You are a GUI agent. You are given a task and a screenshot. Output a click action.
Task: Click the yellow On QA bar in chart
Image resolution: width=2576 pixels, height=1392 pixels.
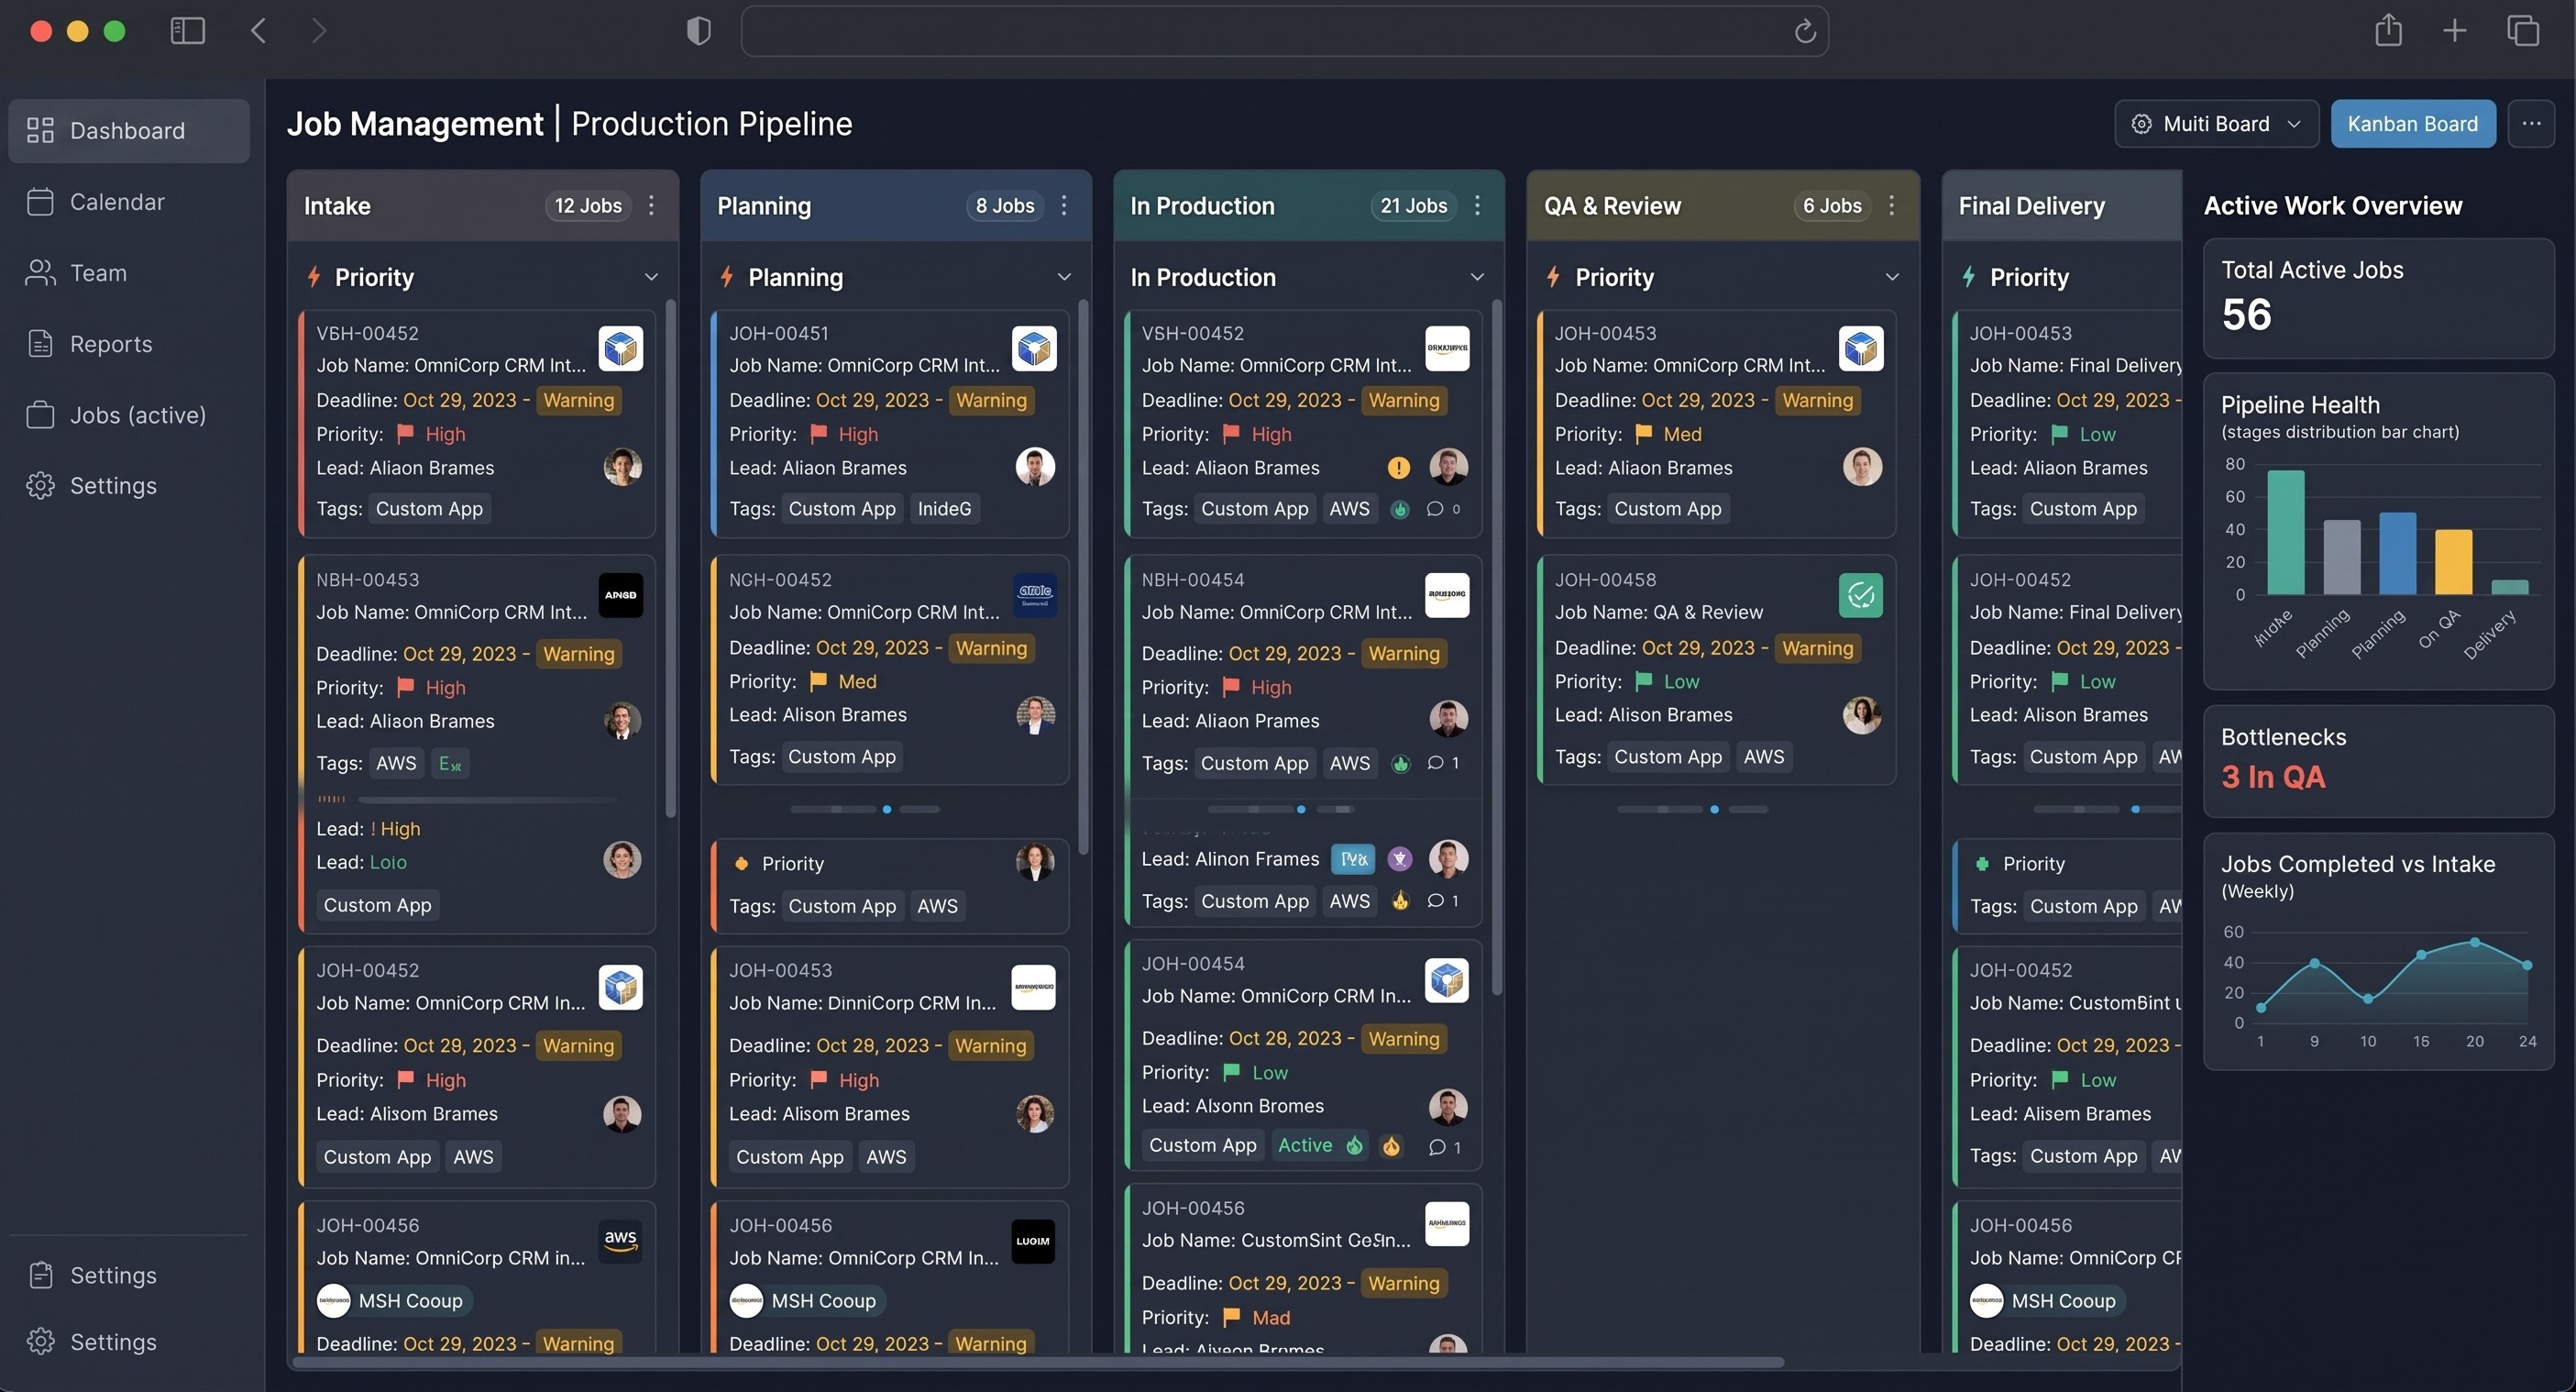[x=2453, y=562]
